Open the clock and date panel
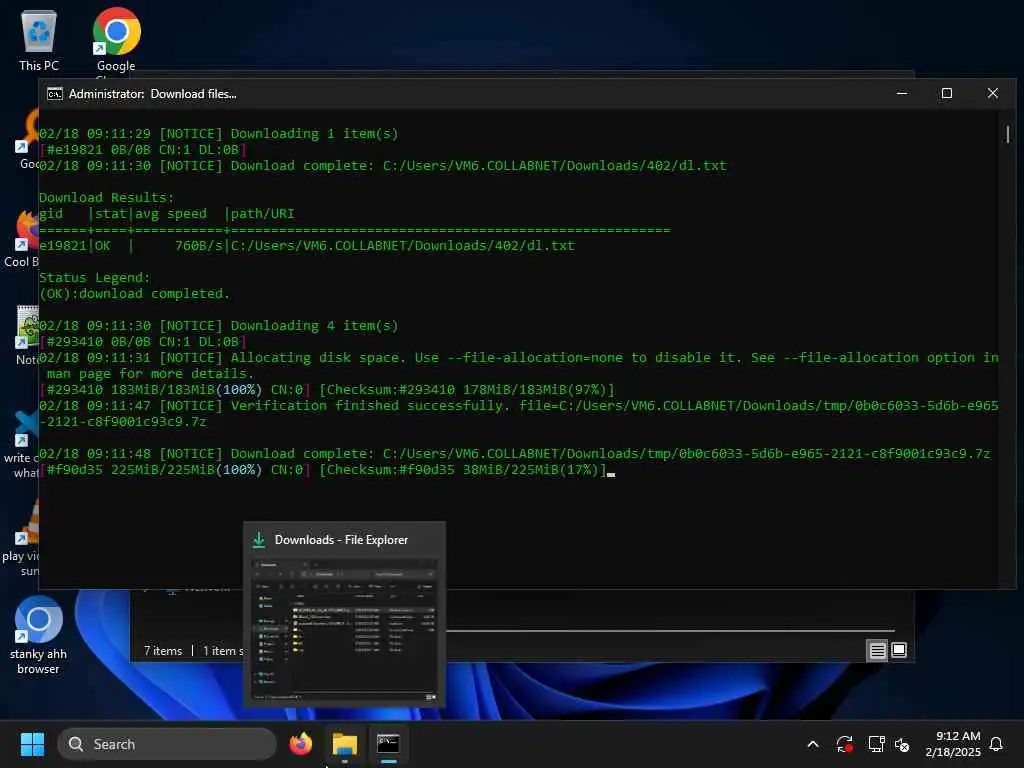1024x768 pixels. [x=953, y=744]
